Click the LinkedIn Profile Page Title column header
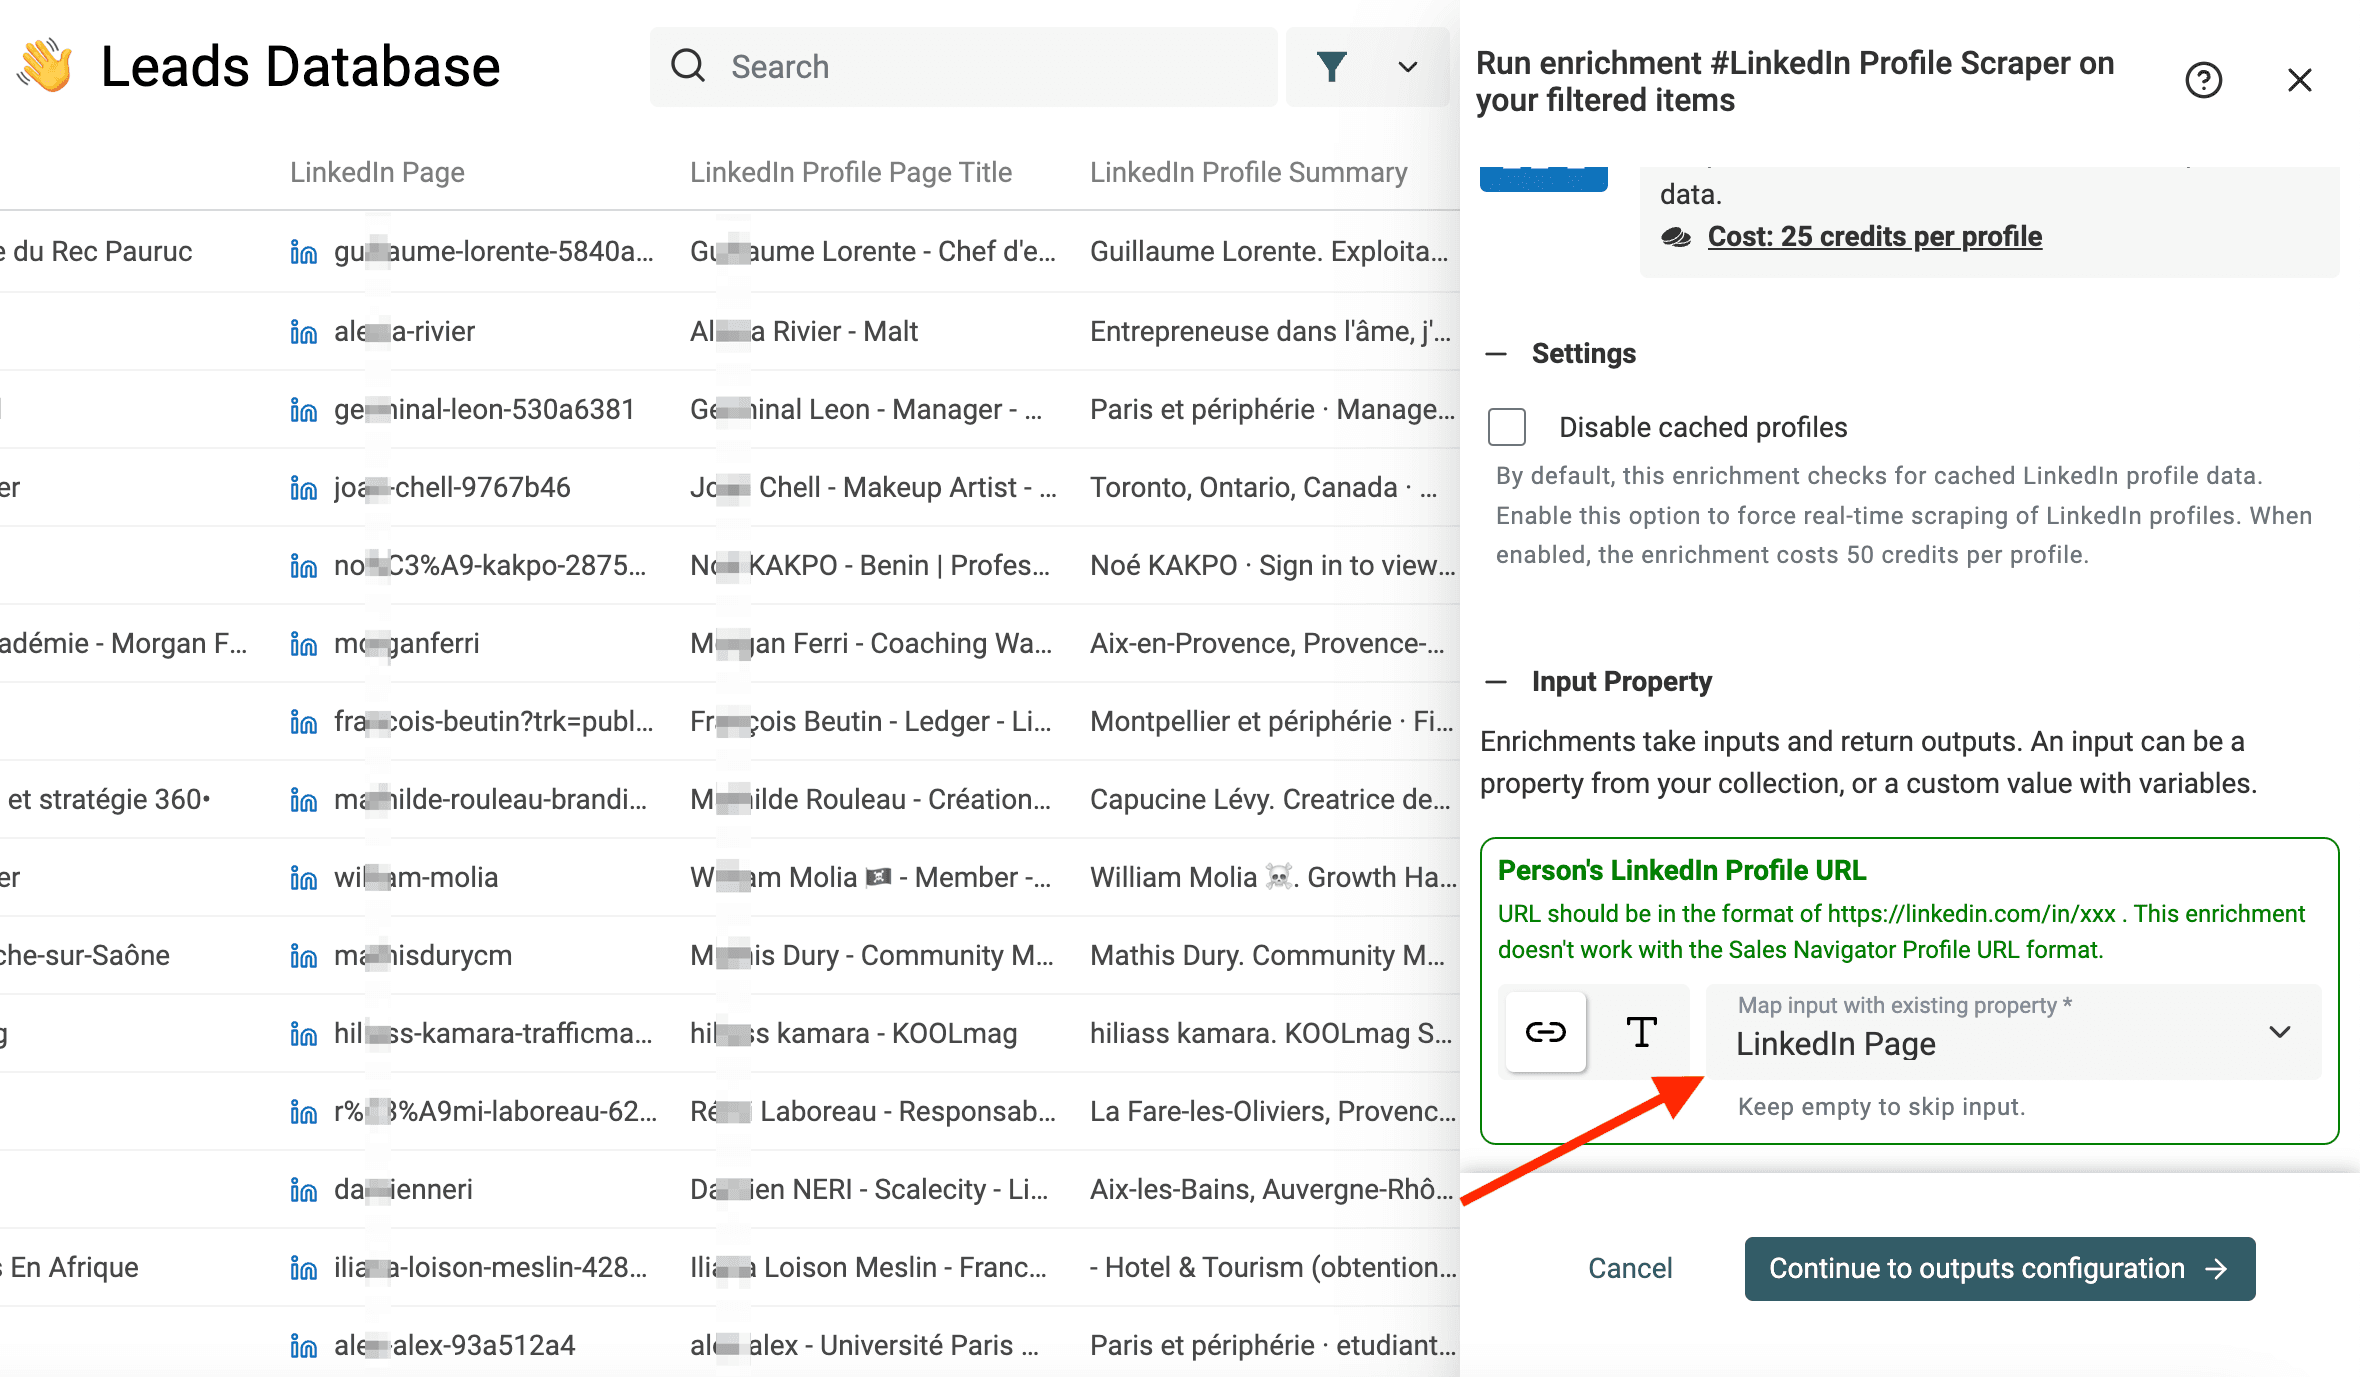Screen dimensions: 2360x1377 [851, 172]
